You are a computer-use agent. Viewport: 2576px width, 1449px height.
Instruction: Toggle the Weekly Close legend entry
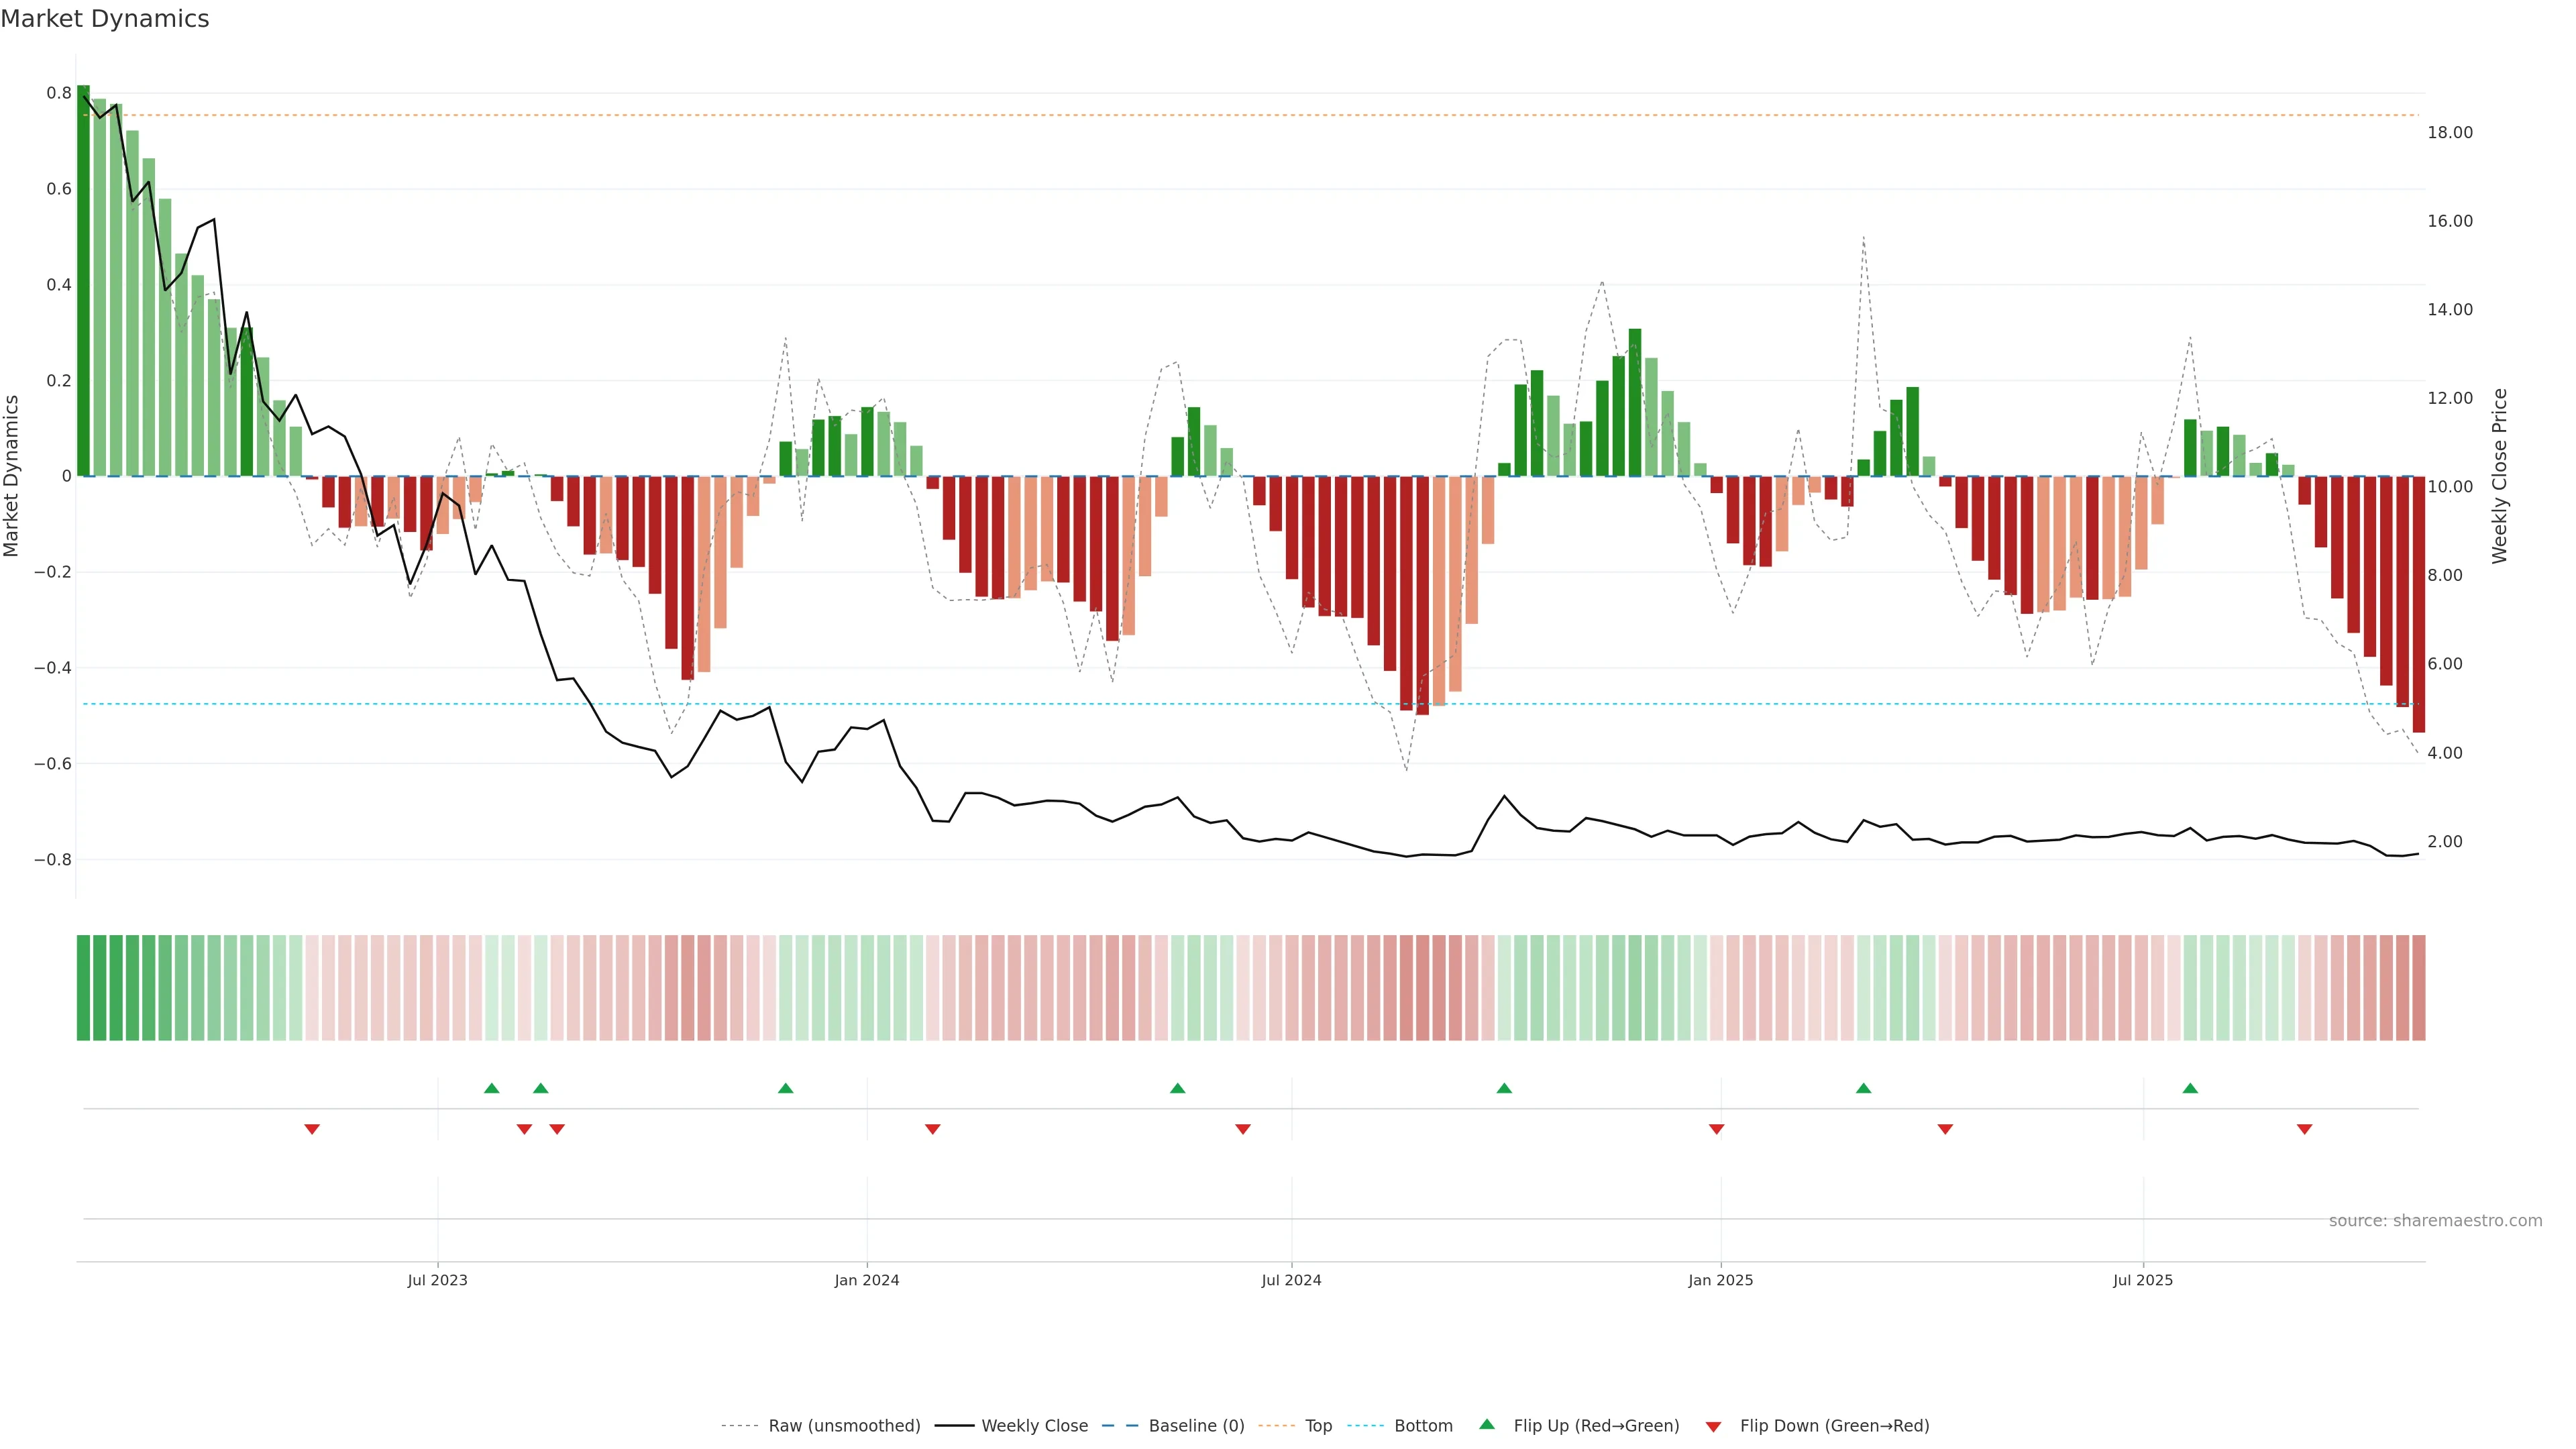click(x=1034, y=1426)
